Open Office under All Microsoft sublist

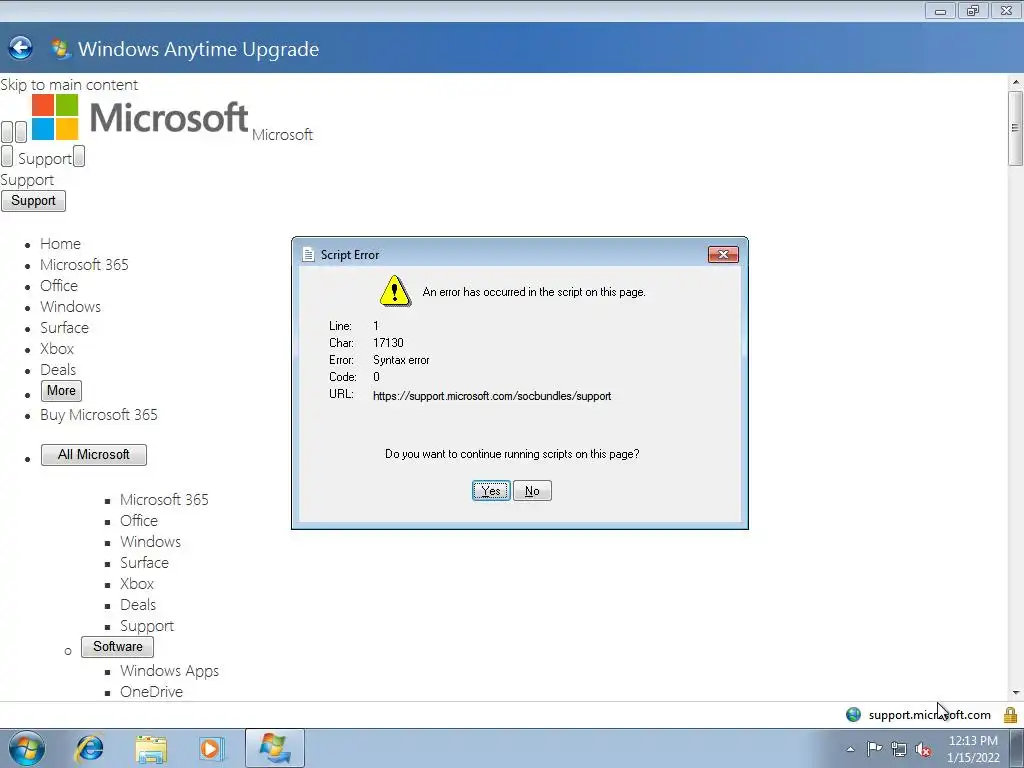point(138,520)
